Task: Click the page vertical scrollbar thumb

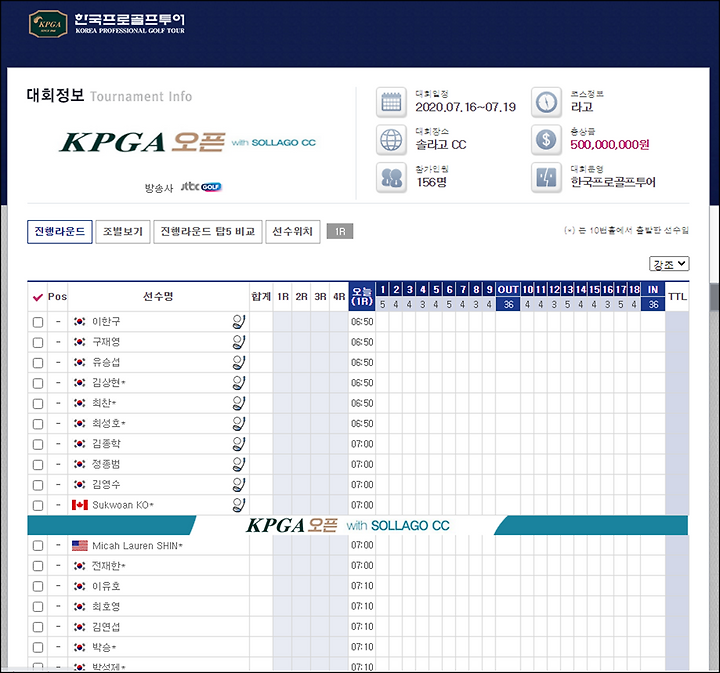Action: pyautogui.click(x=714, y=297)
